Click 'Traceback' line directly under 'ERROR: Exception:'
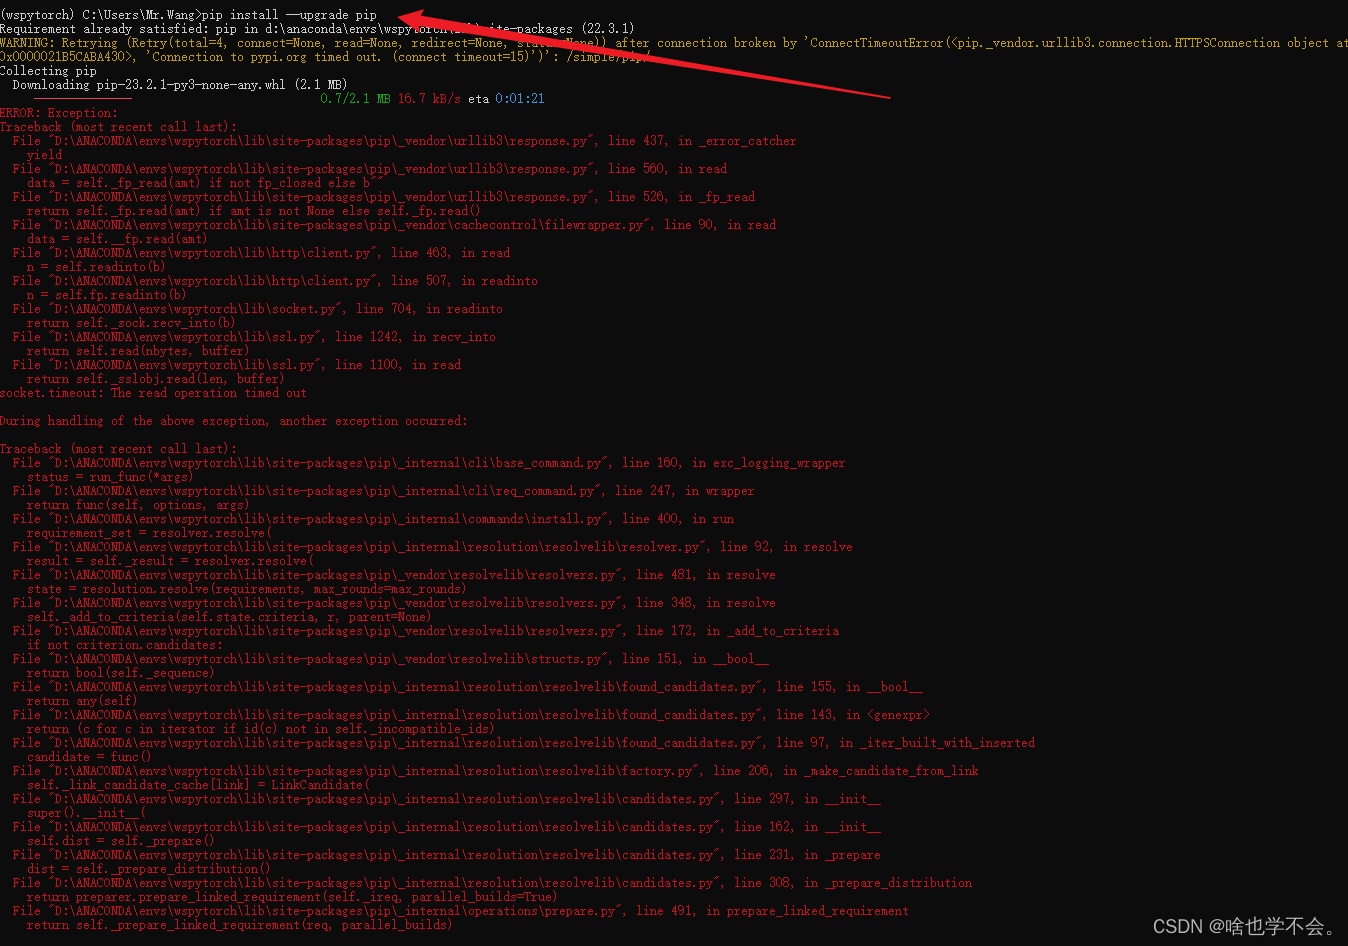 (119, 127)
